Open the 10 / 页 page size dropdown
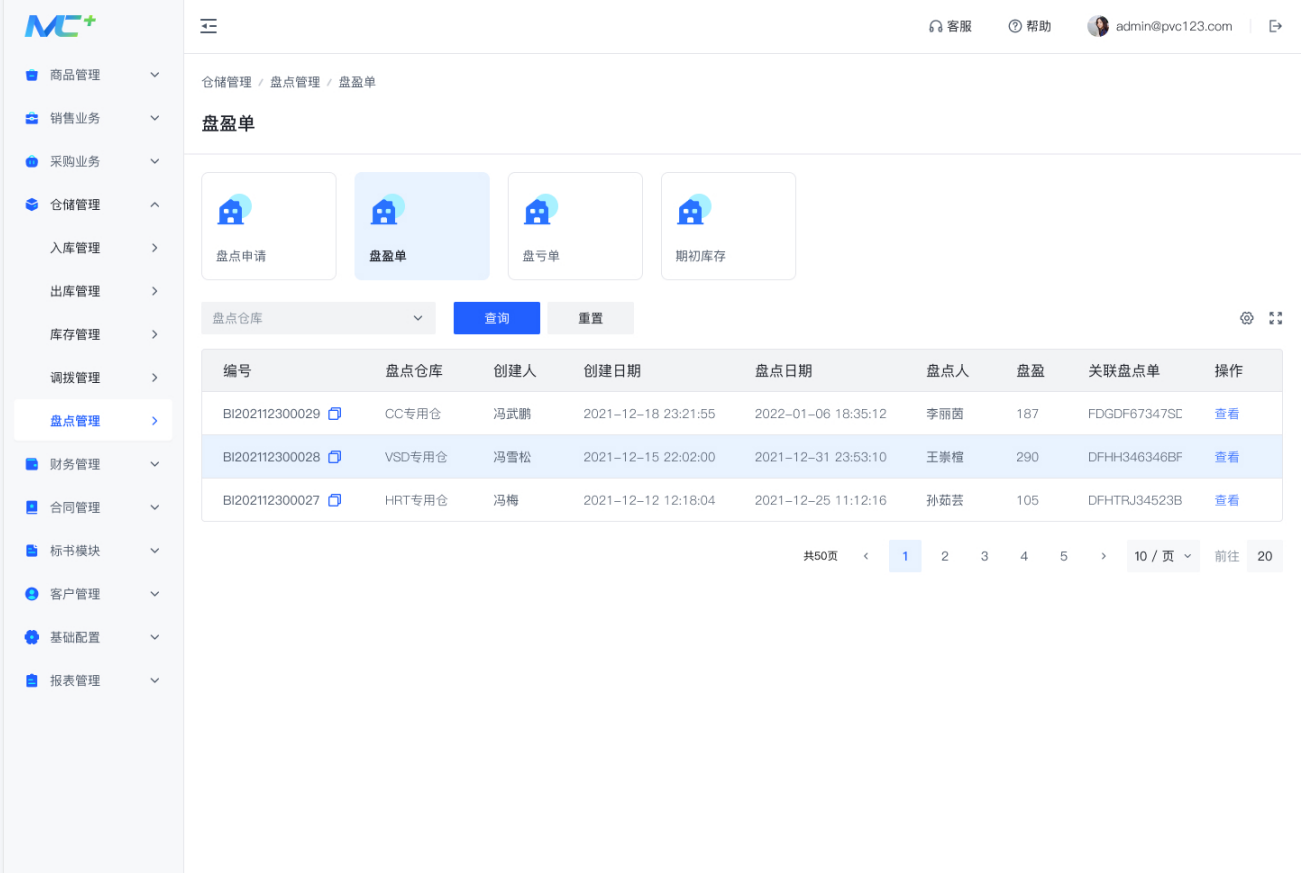Viewport: 1301px width, 873px height. 1163,556
